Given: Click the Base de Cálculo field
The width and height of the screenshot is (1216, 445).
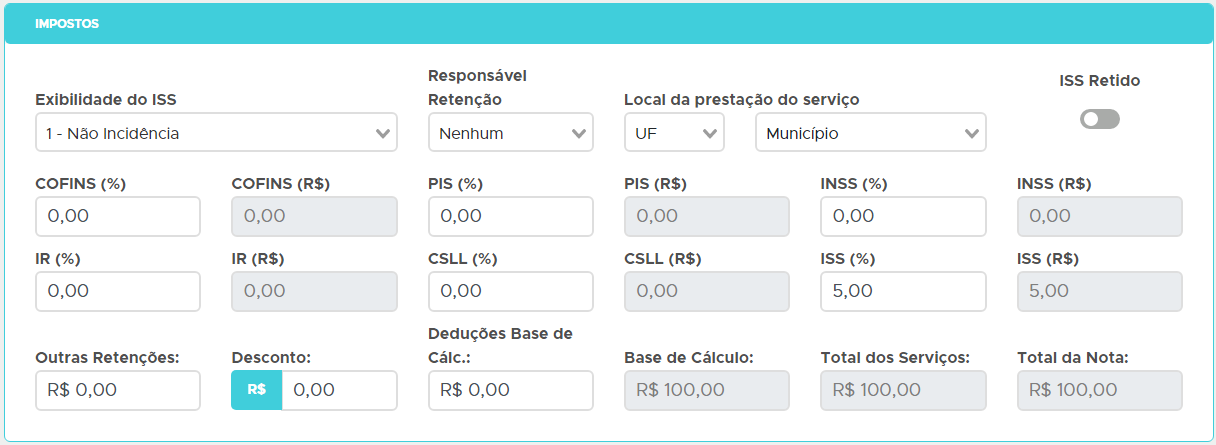Looking at the screenshot, I should coord(706,390).
